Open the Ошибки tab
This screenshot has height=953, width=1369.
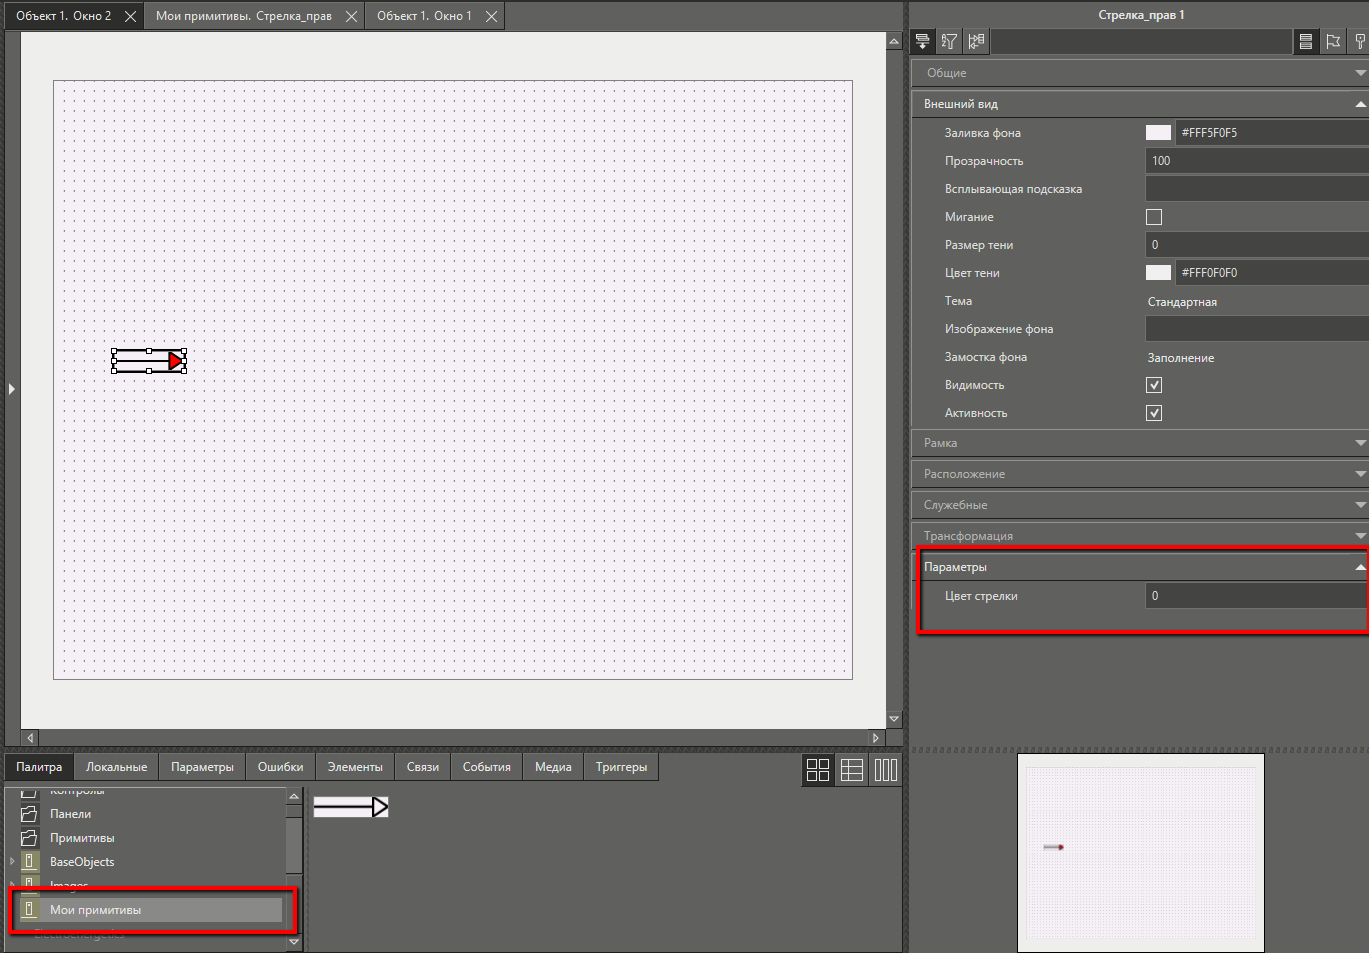(280, 767)
